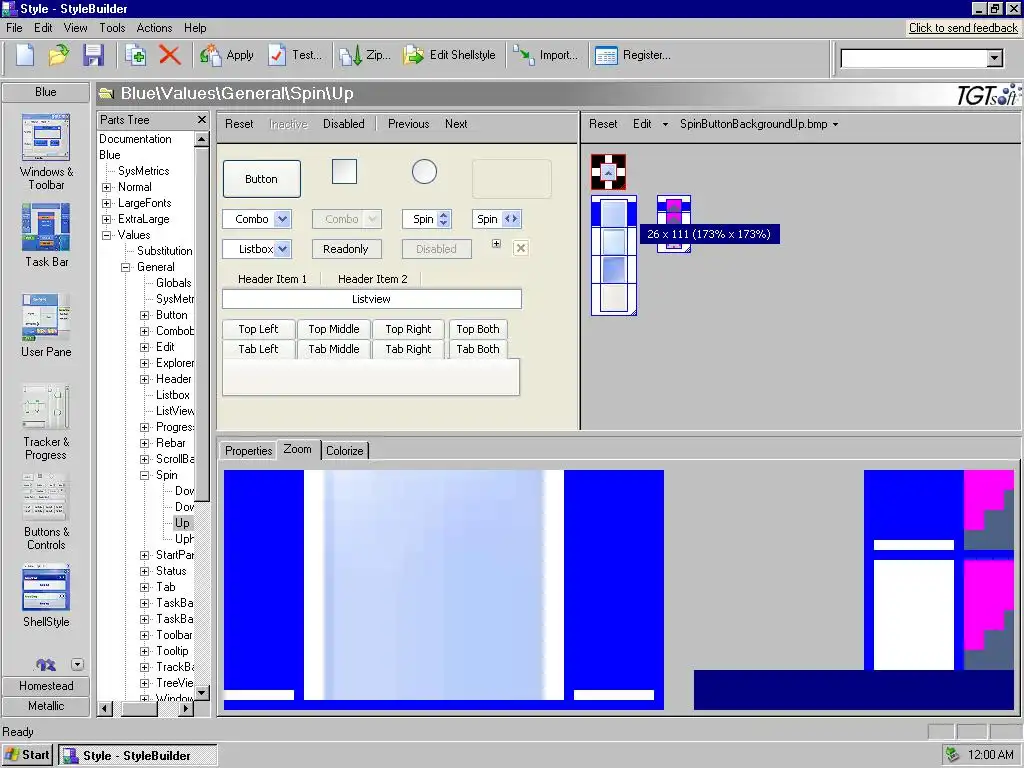Click the small plus expand preview icon

coord(496,244)
